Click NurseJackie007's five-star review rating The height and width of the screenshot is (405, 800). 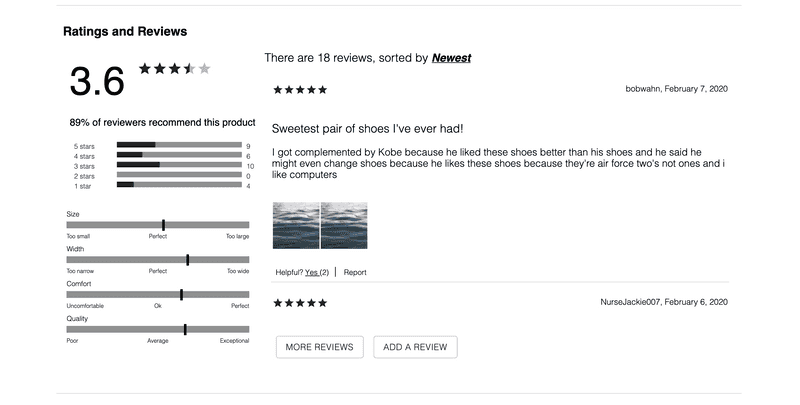[300, 303]
